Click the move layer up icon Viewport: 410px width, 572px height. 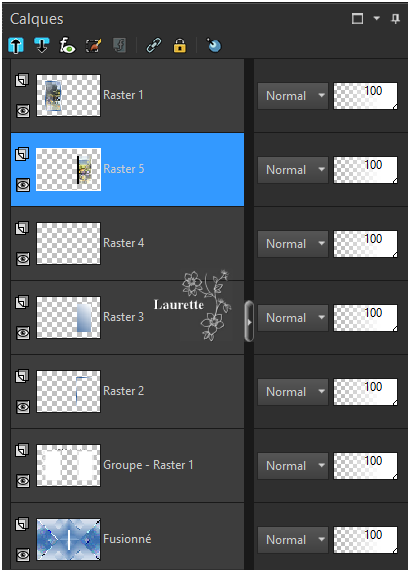(x=16, y=46)
